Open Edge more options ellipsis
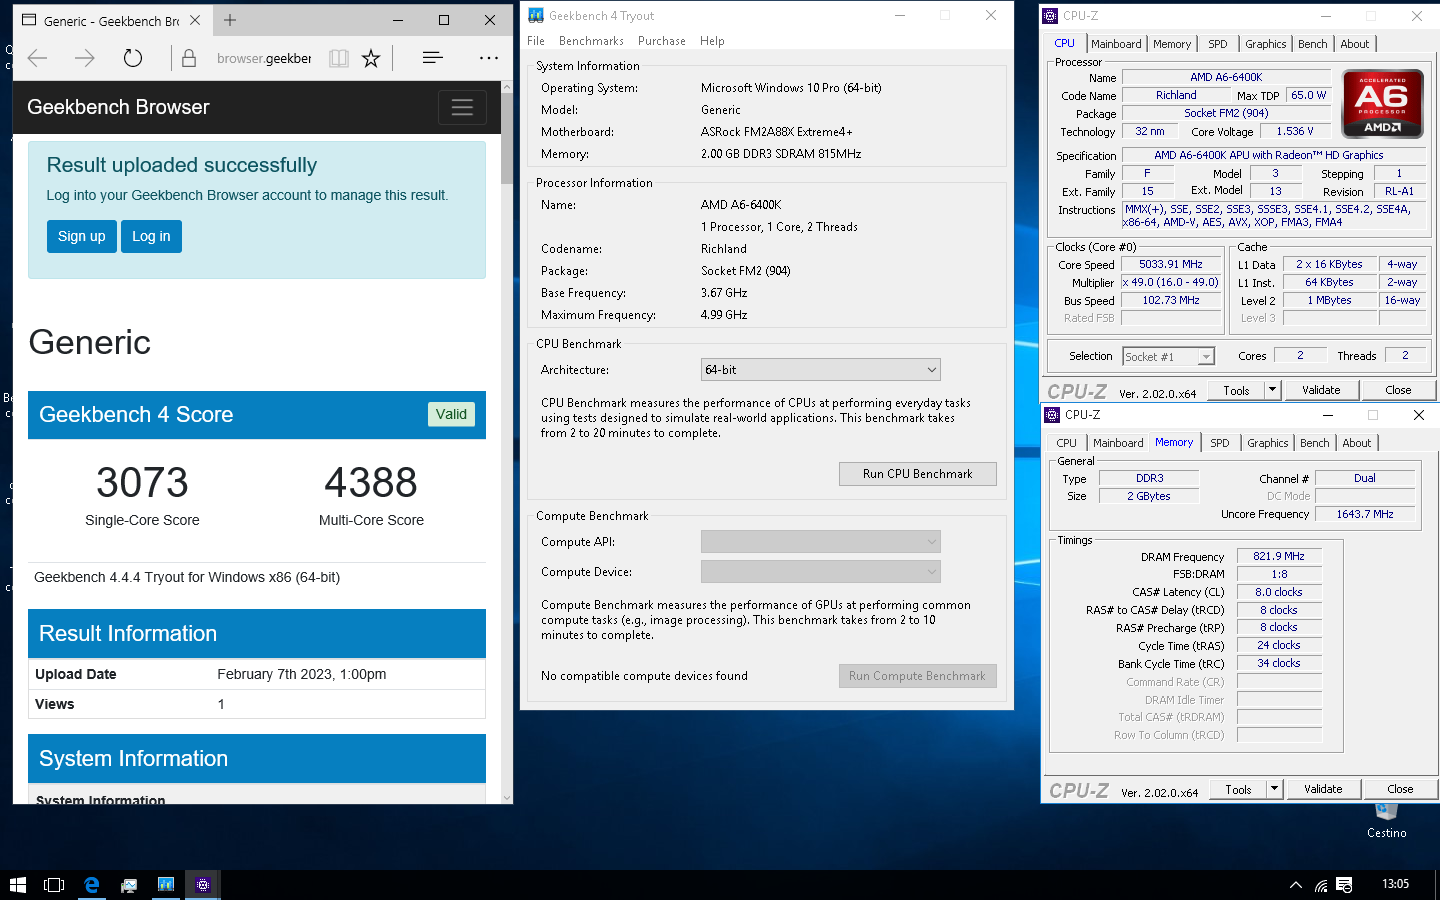Screen dimensions: 1440x900 [489, 58]
